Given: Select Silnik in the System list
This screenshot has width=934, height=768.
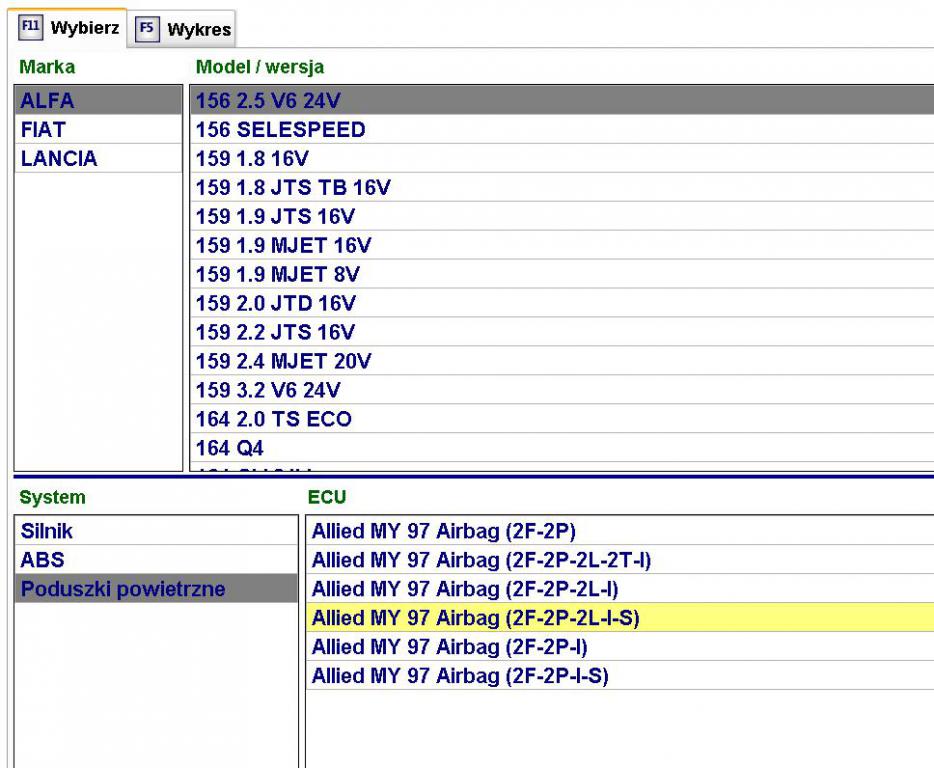Looking at the screenshot, I should (x=156, y=531).
